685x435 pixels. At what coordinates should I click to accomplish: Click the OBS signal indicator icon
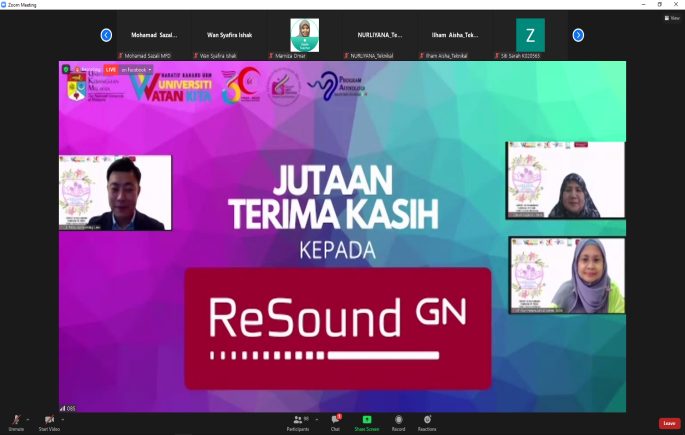click(64, 408)
